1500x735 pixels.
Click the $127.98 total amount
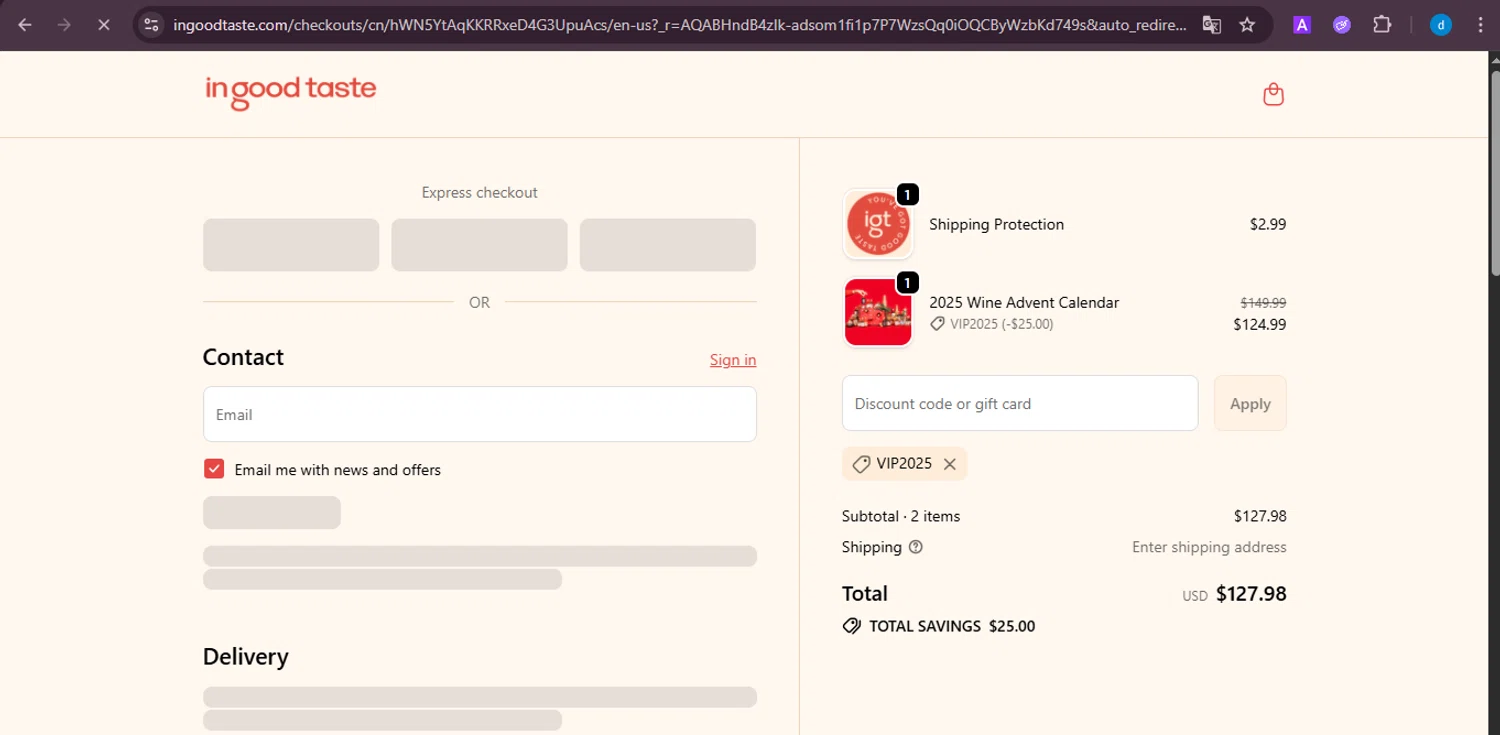[1251, 594]
